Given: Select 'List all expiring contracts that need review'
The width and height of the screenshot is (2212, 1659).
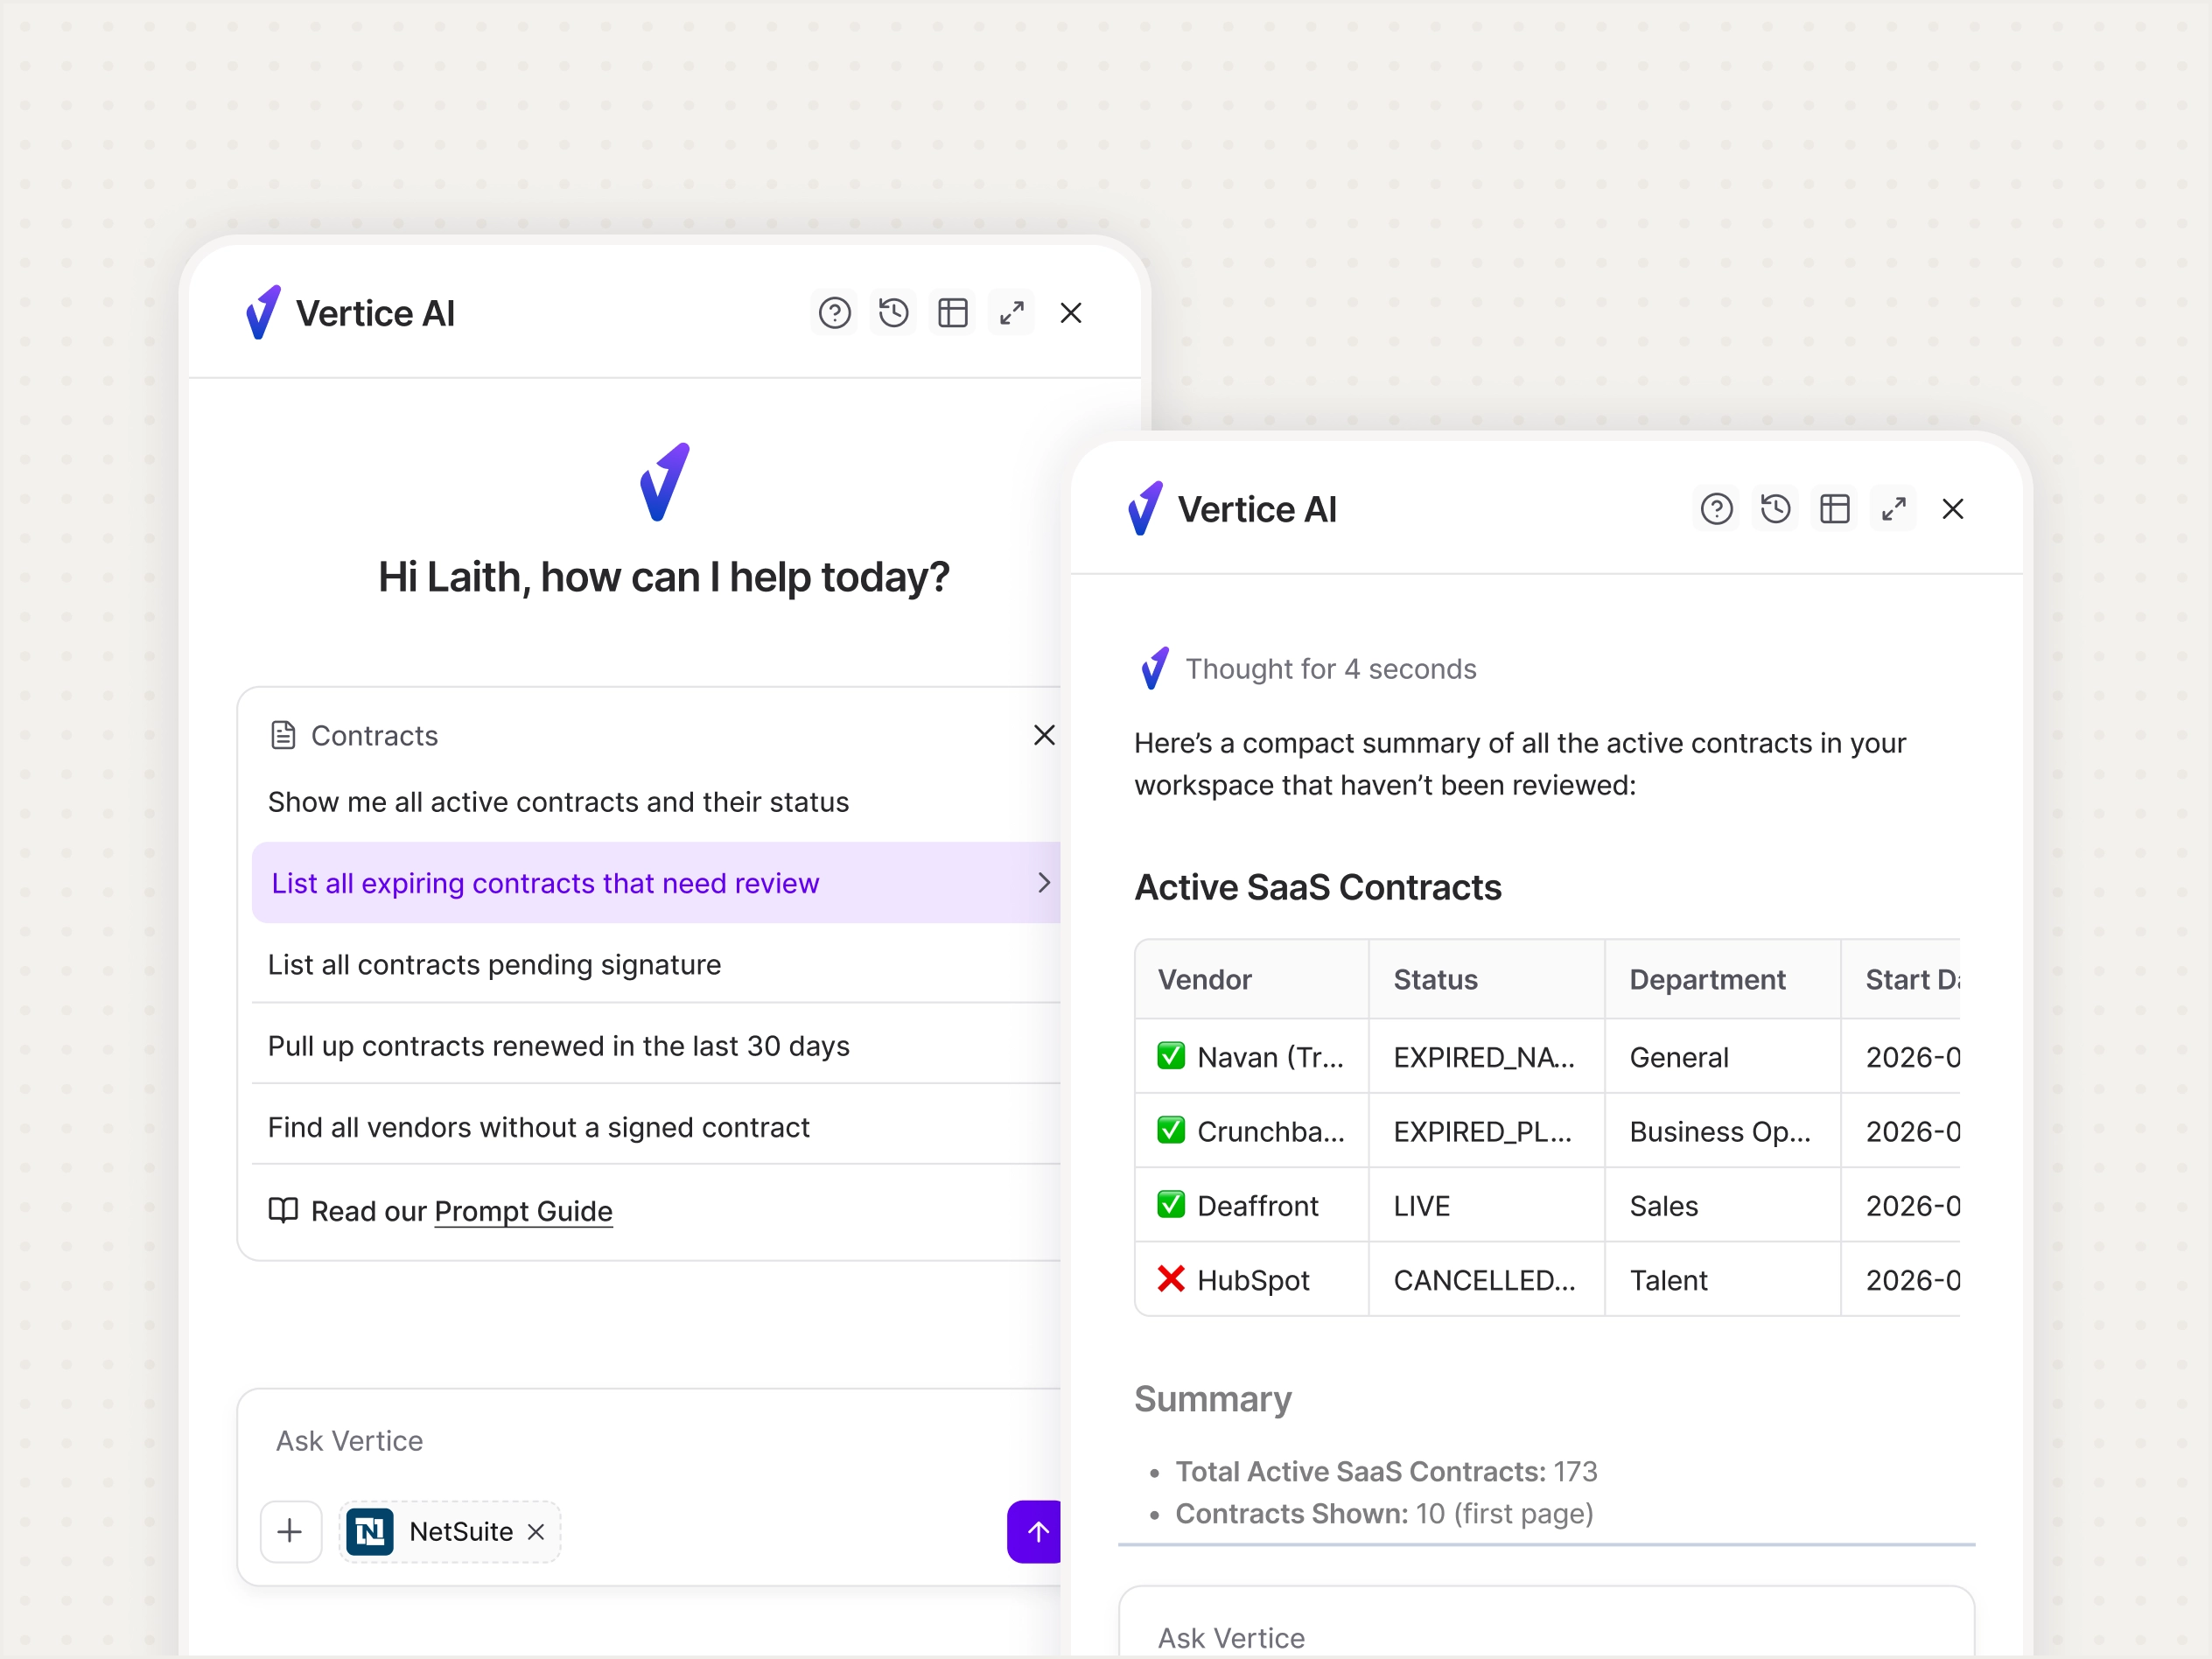Looking at the screenshot, I should (x=656, y=882).
